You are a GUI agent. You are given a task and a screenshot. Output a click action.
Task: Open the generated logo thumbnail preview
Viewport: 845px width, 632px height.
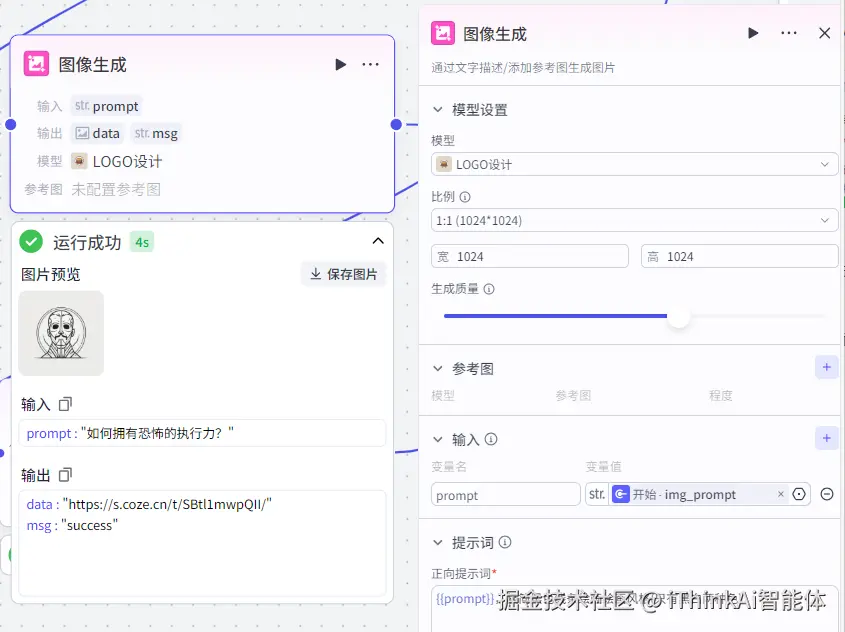61,333
